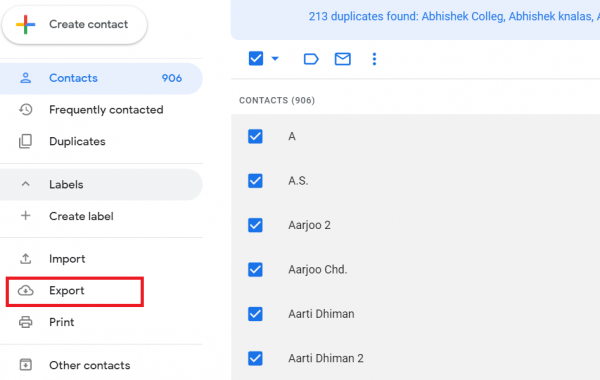Viewport: 600px width, 380px height.
Task: Click the manage labels icon in toolbar
Action: pyautogui.click(x=311, y=59)
